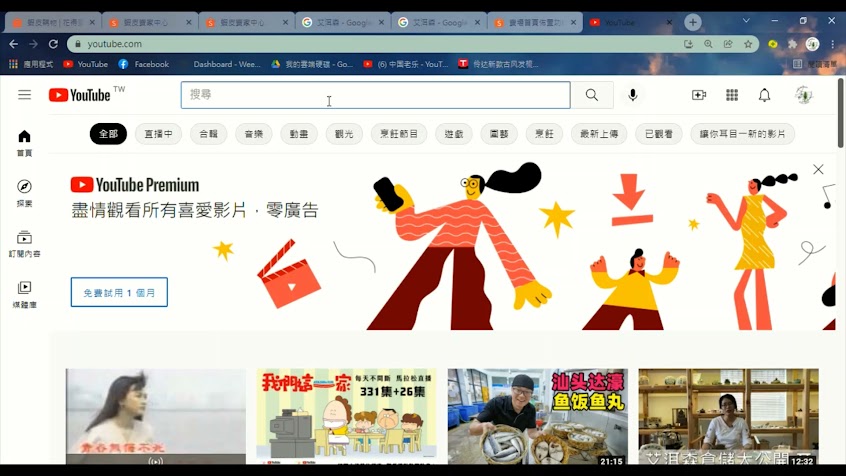Viewport: 846px width, 476px height.
Task: Open the Dashboard - Wee... bookmark
Action: click(x=226, y=64)
